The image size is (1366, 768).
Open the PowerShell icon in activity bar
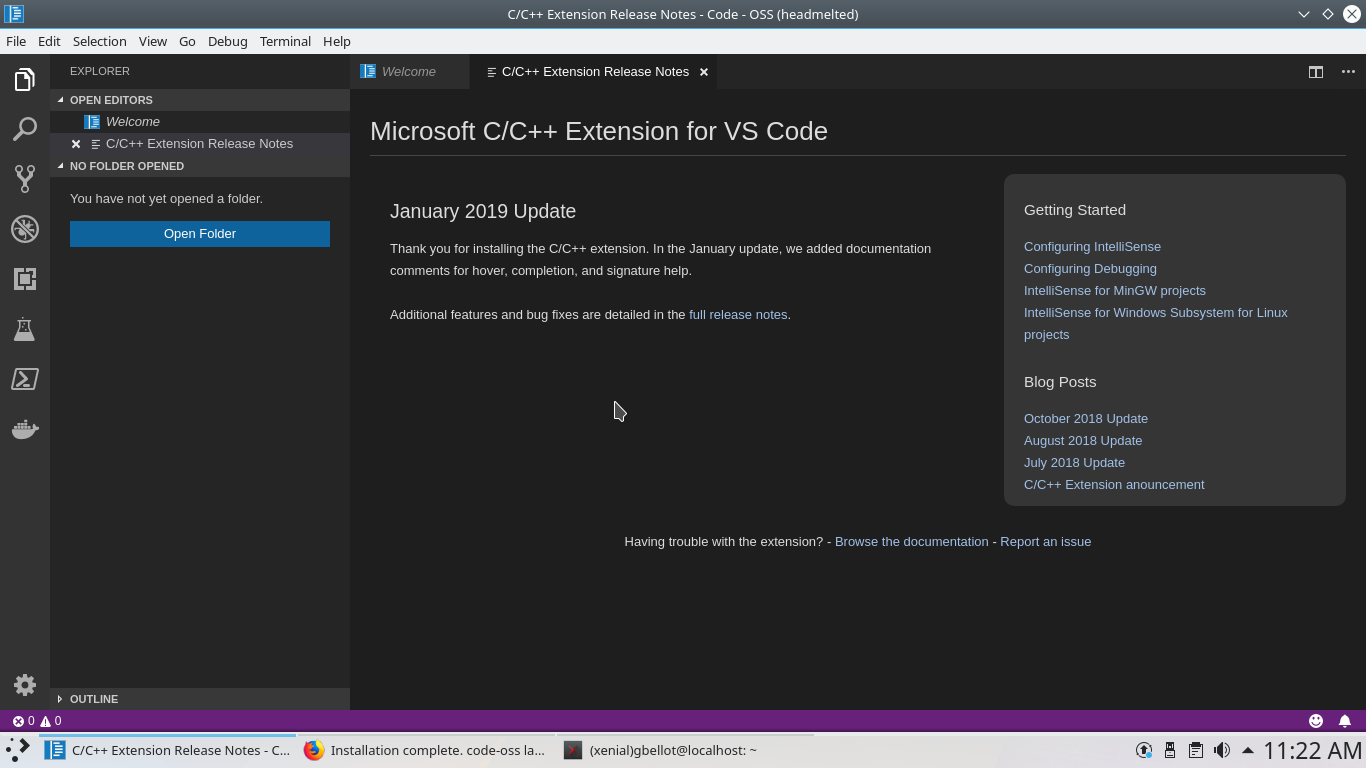click(x=25, y=379)
